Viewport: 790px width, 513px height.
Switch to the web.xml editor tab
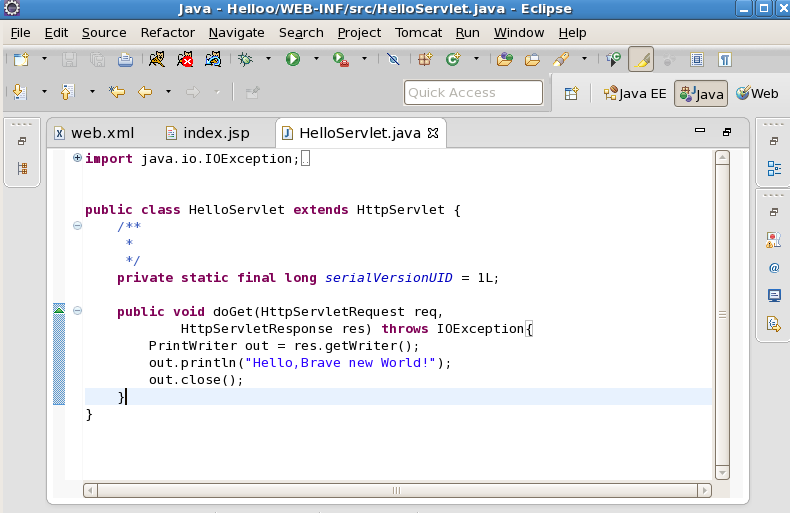point(94,133)
